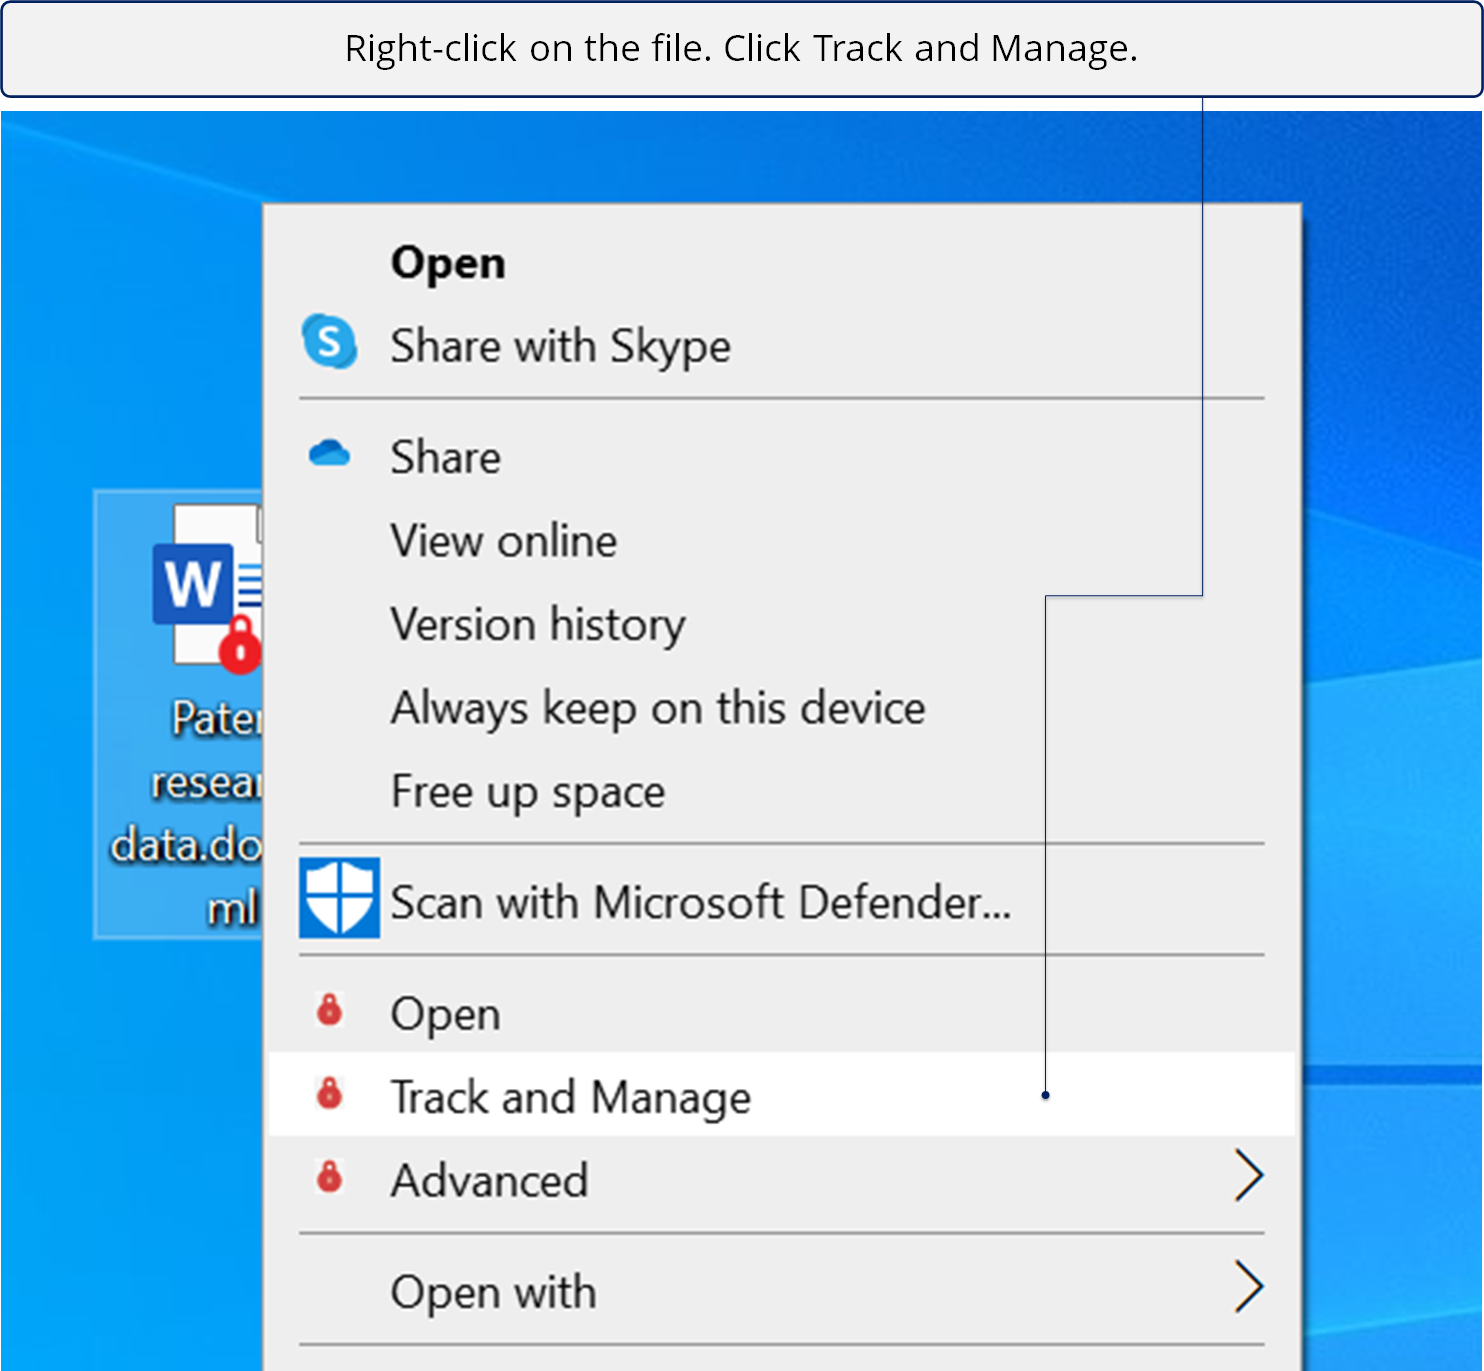Select View online from the context menu
The width and height of the screenshot is (1484, 1371).
click(504, 541)
